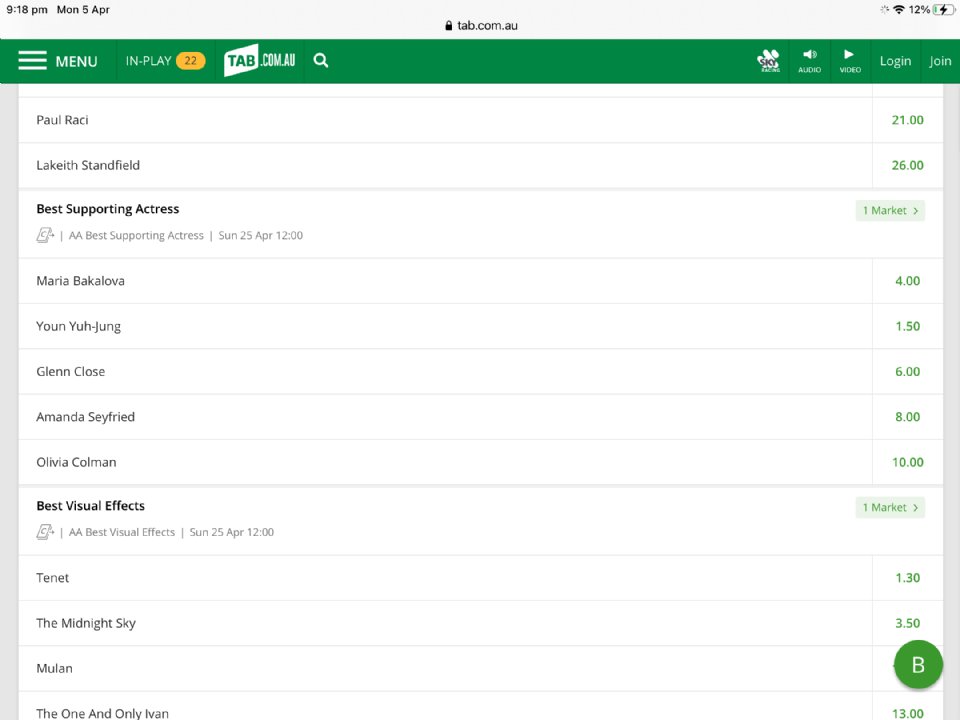Tap the battery status icon
The height and width of the screenshot is (720, 960).
coord(943,10)
